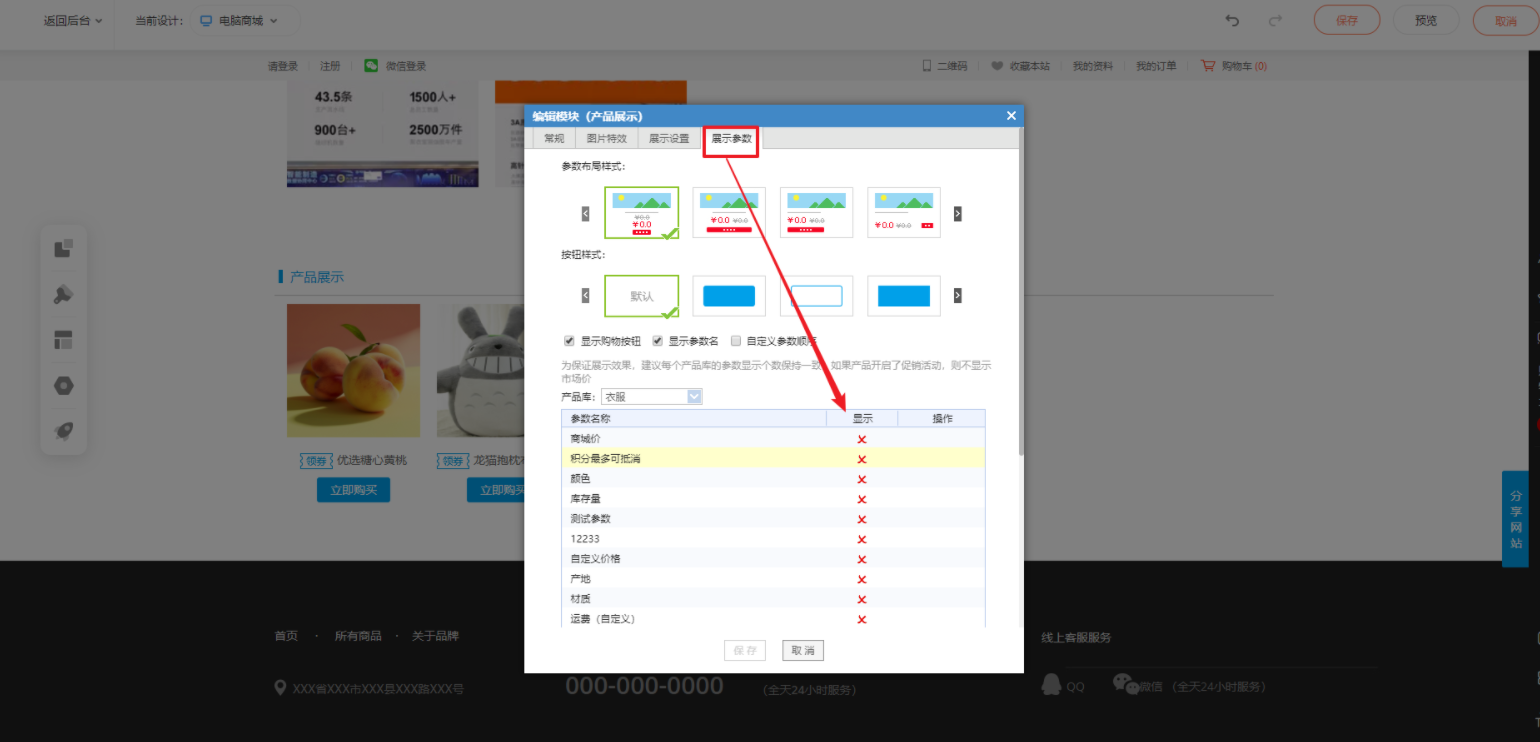Click the 微信登录 link

406,66
